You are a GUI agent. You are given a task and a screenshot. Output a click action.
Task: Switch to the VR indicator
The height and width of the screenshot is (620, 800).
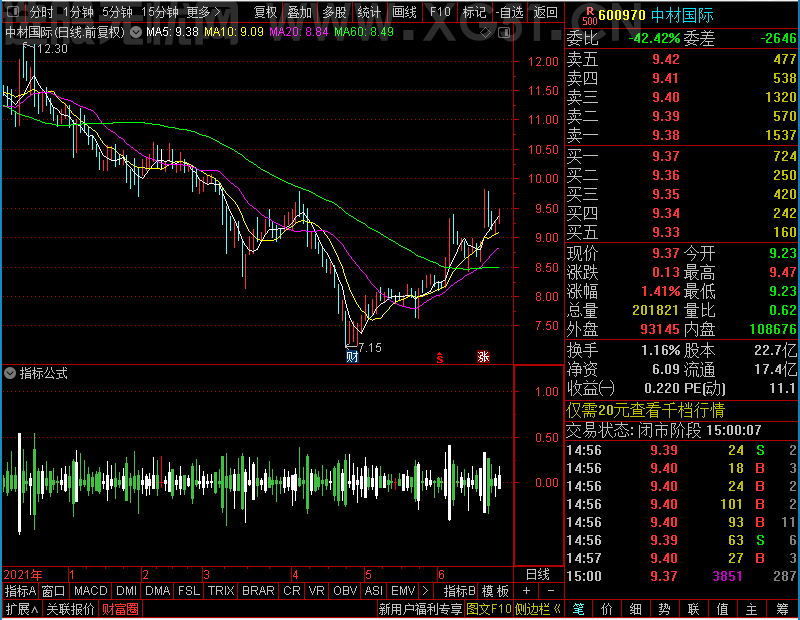click(316, 591)
